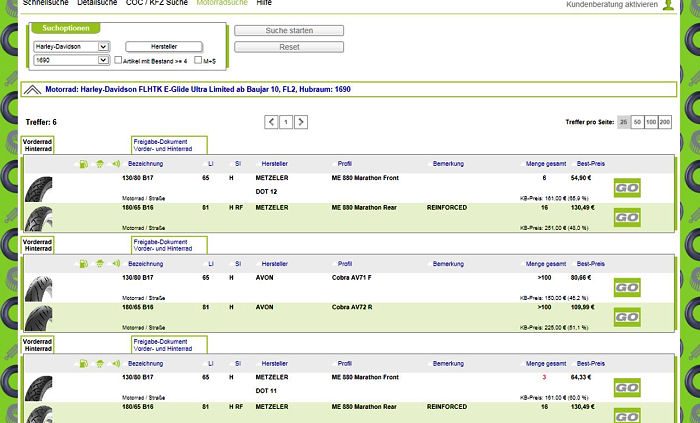Click the GO button for Metzeler 64,33 € tire
This screenshot has height=423, width=700.
[x=627, y=388]
